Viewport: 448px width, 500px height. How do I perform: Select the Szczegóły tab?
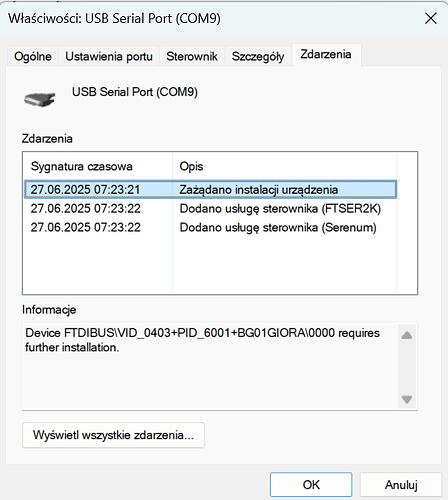coord(258,56)
